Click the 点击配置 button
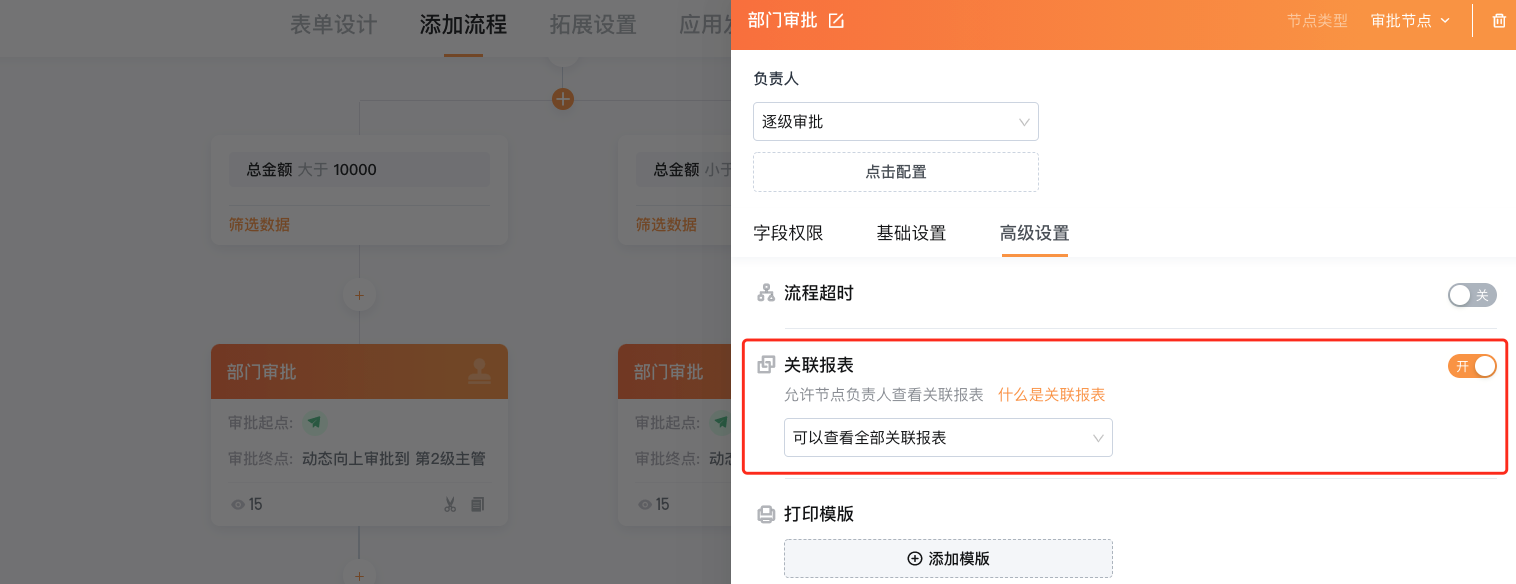The image size is (1516, 584). (x=896, y=172)
